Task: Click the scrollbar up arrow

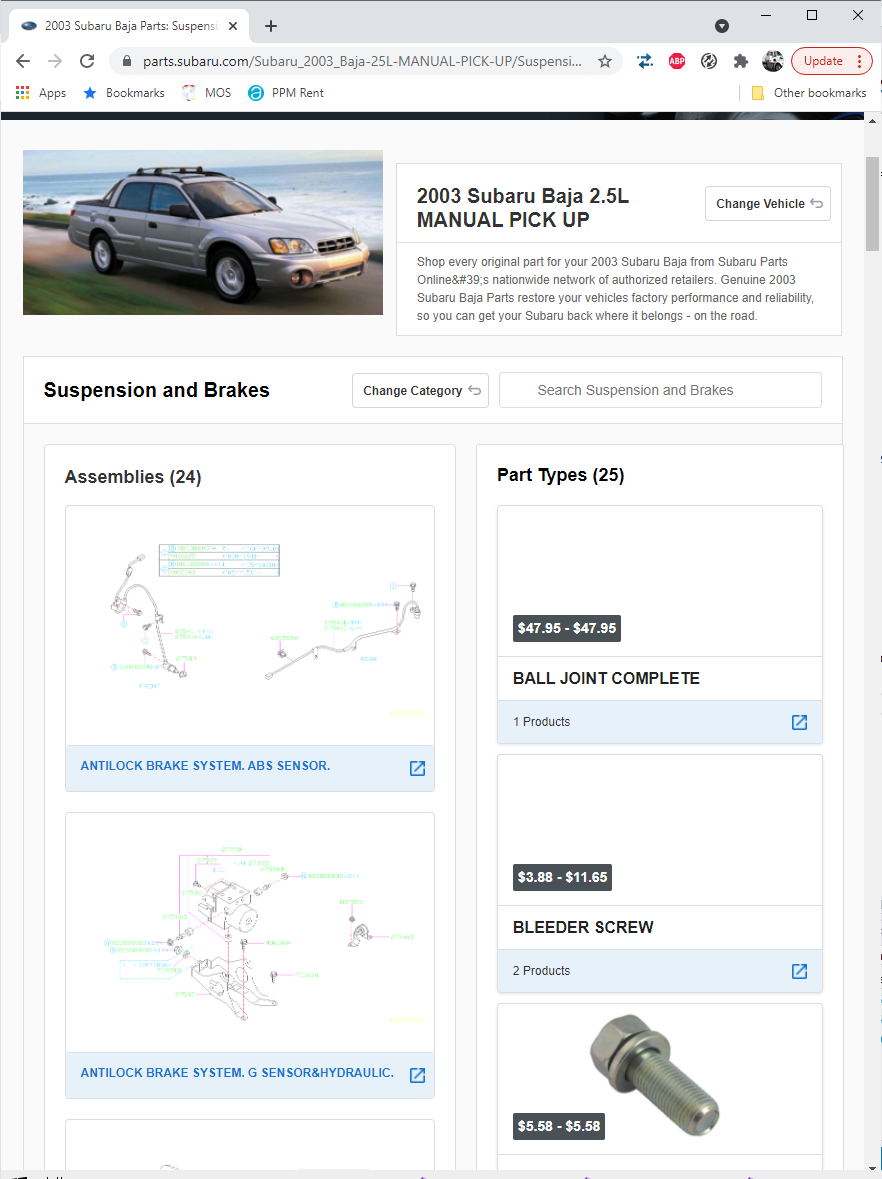Action: click(872, 120)
